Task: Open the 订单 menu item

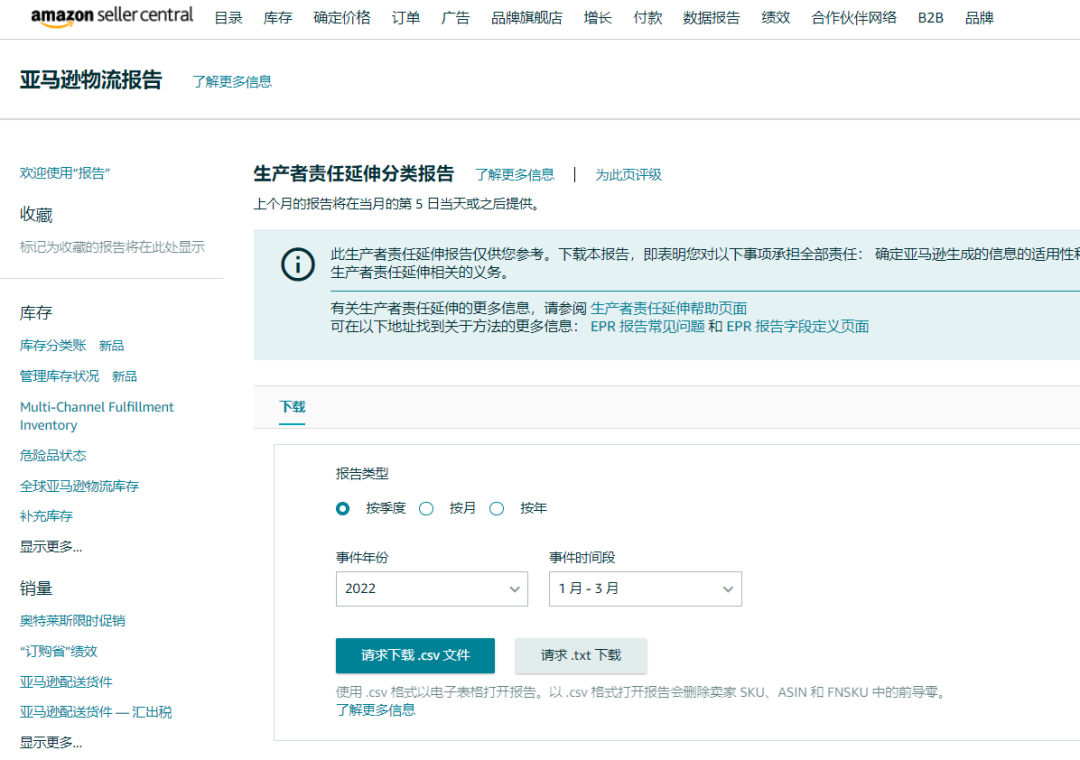Action: click(406, 17)
